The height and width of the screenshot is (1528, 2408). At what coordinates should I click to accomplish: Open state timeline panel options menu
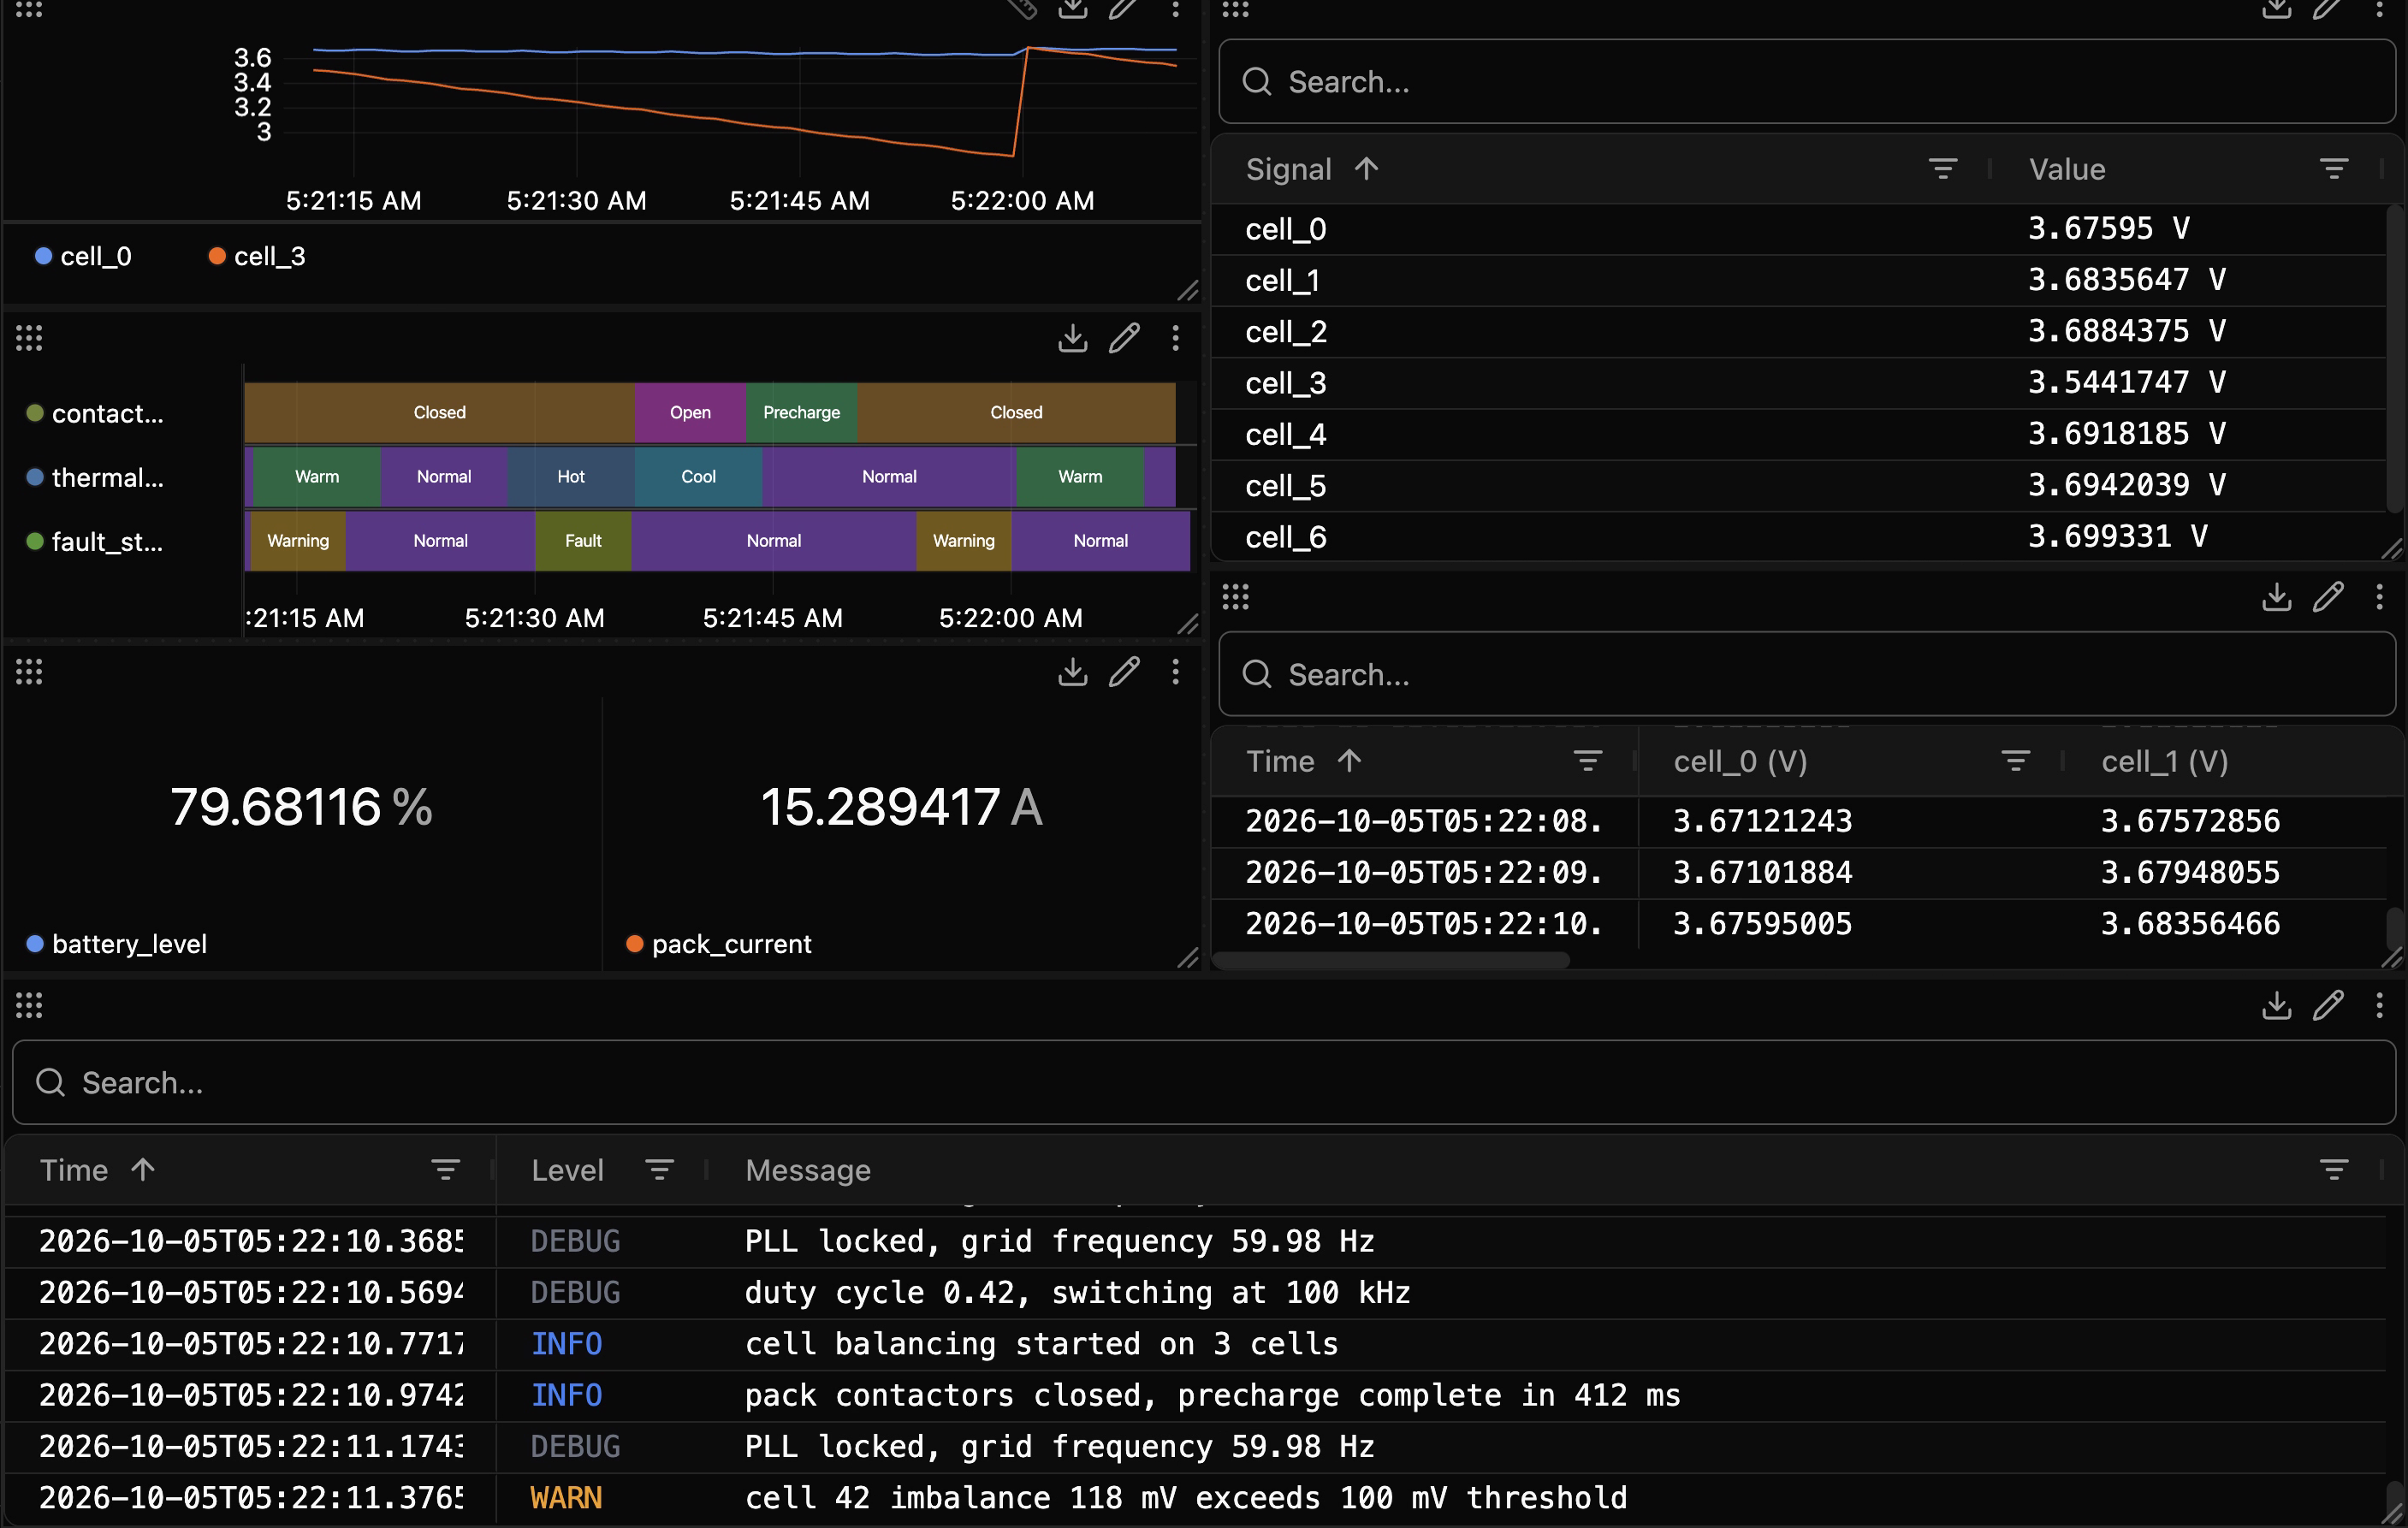point(1175,338)
